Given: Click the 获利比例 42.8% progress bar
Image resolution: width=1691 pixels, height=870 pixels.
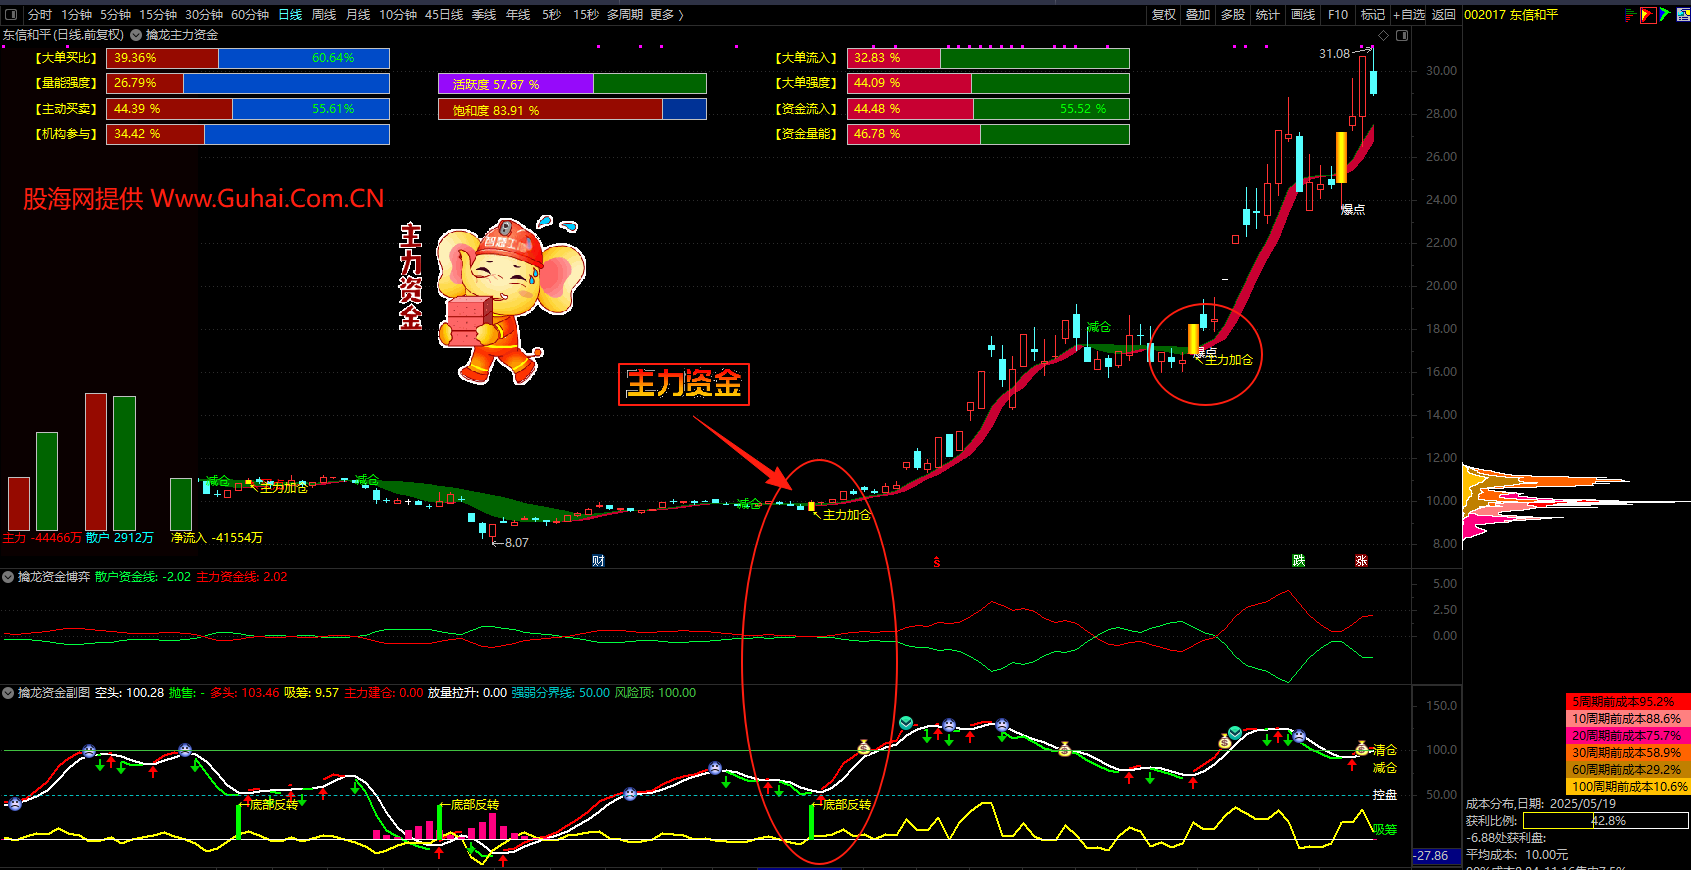Looking at the screenshot, I should click(1606, 821).
